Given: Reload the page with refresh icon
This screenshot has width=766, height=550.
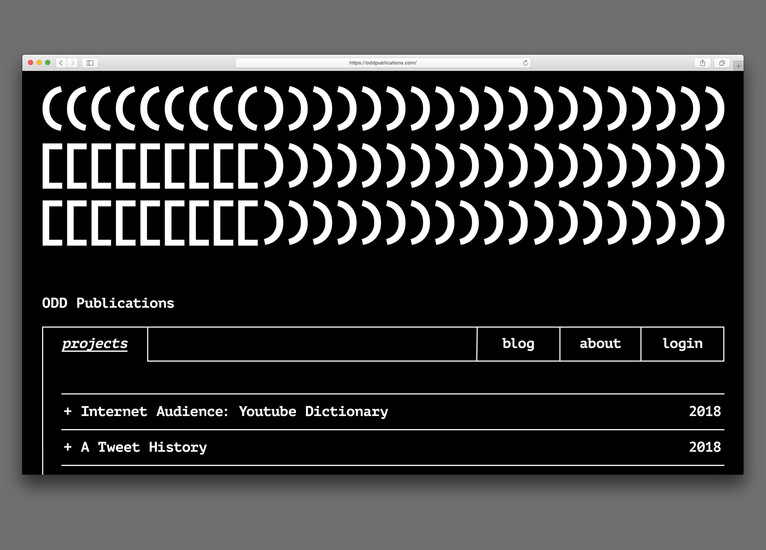Looking at the screenshot, I should point(525,63).
